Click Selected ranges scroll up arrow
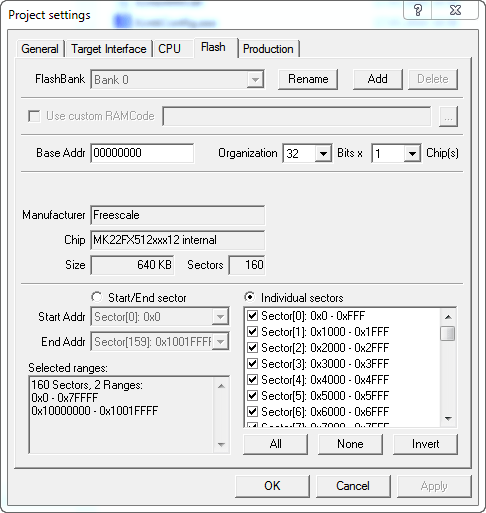The height and width of the screenshot is (513, 486). tap(221, 386)
